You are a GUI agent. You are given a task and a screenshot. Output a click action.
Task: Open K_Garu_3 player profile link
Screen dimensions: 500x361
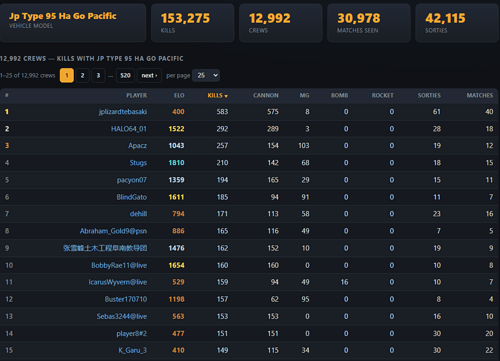point(133,350)
